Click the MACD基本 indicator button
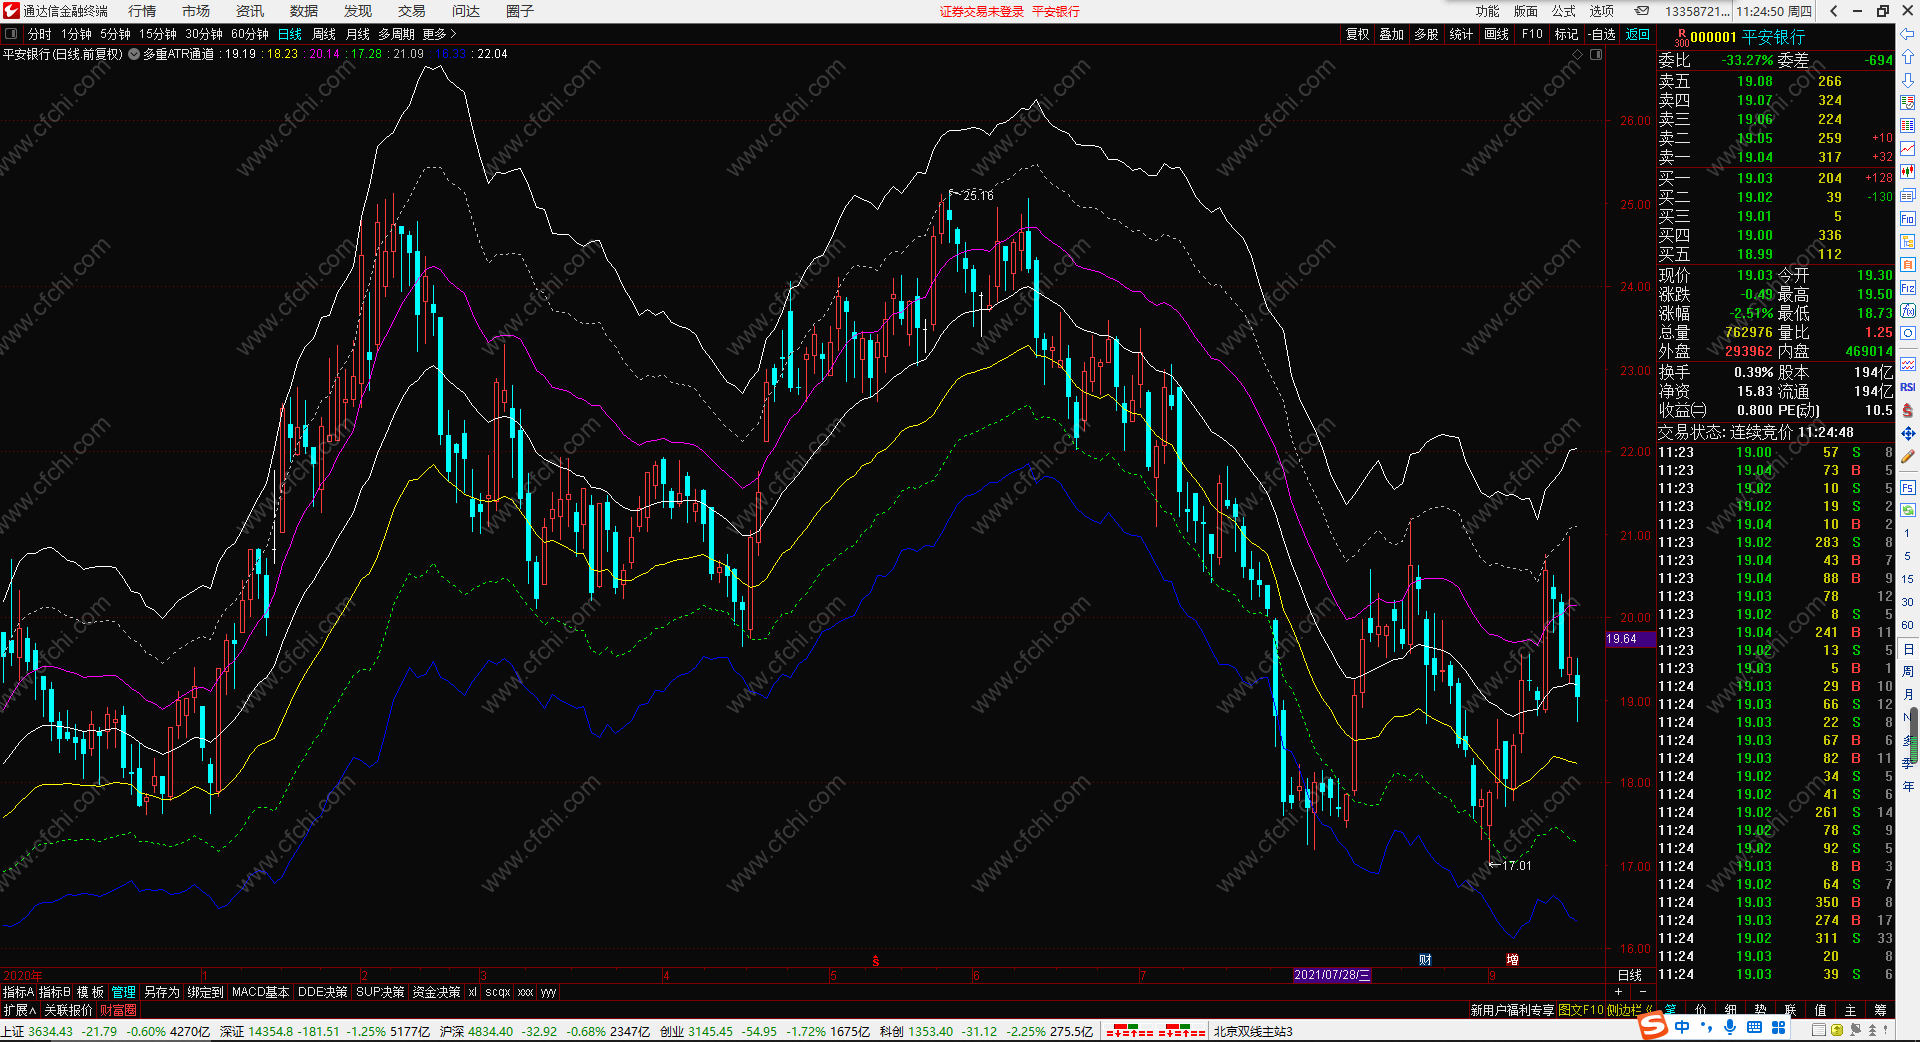1920x1042 pixels. pyautogui.click(x=260, y=992)
